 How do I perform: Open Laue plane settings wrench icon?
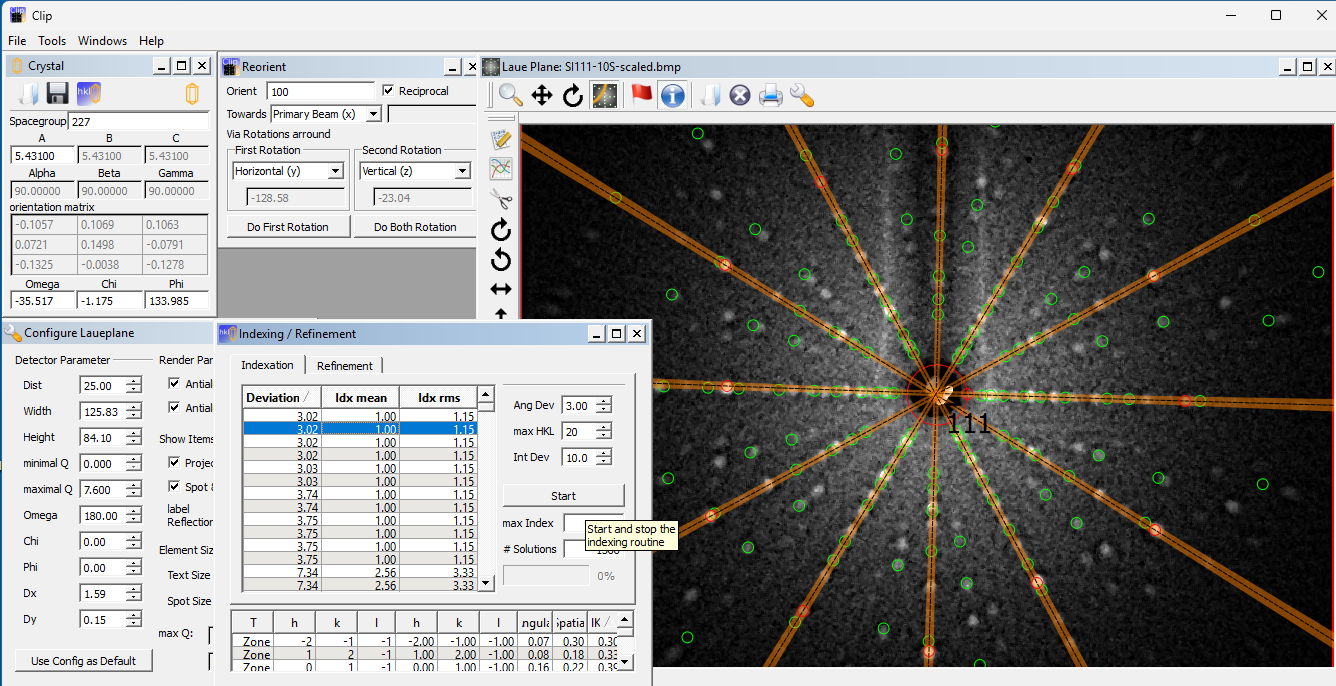tap(801, 95)
